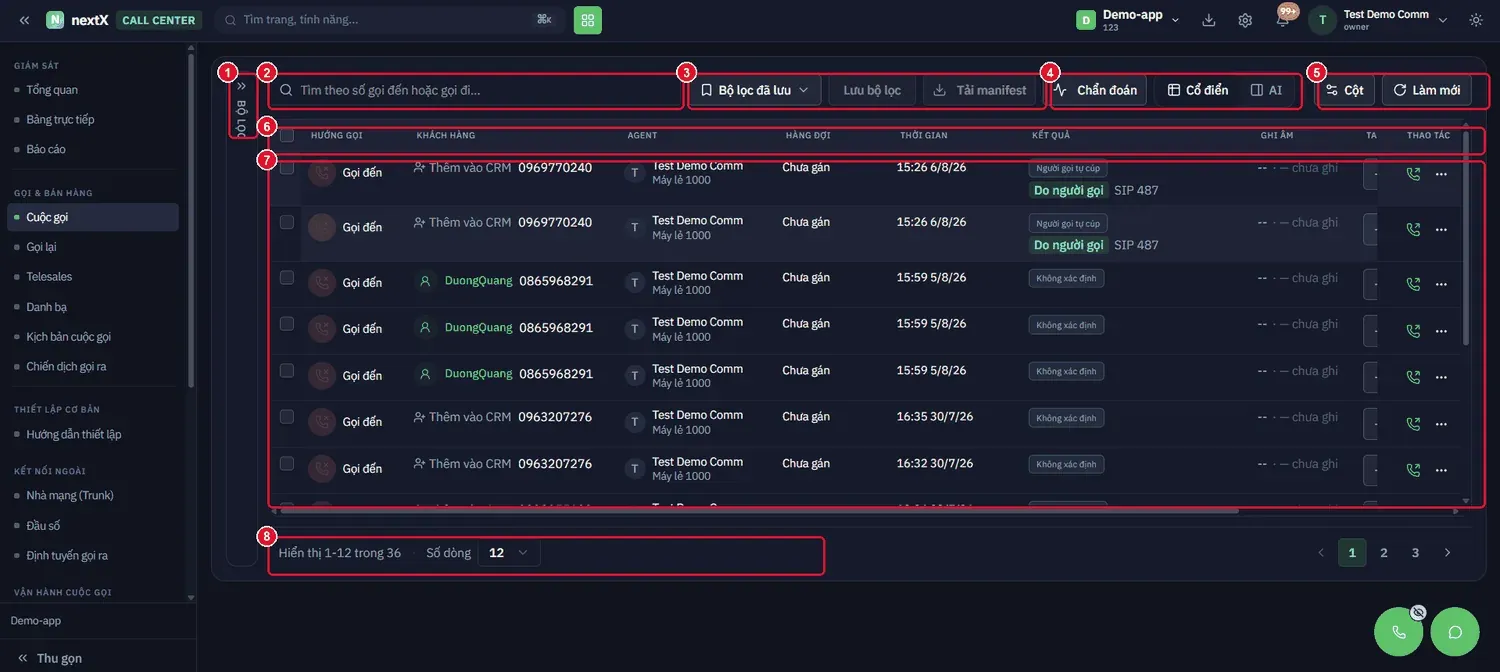This screenshot has height=672, width=1500.
Task: Switch the view toggle to Cổ điển
Action: pos(1198,90)
